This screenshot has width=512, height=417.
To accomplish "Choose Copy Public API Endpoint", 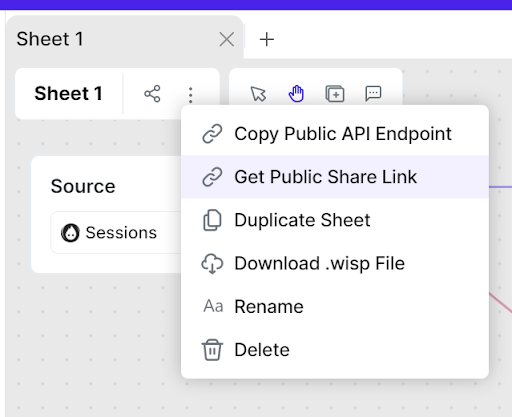I will [x=335, y=134].
